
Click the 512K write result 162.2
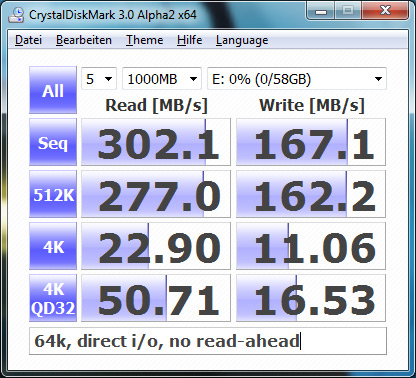(x=311, y=194)
